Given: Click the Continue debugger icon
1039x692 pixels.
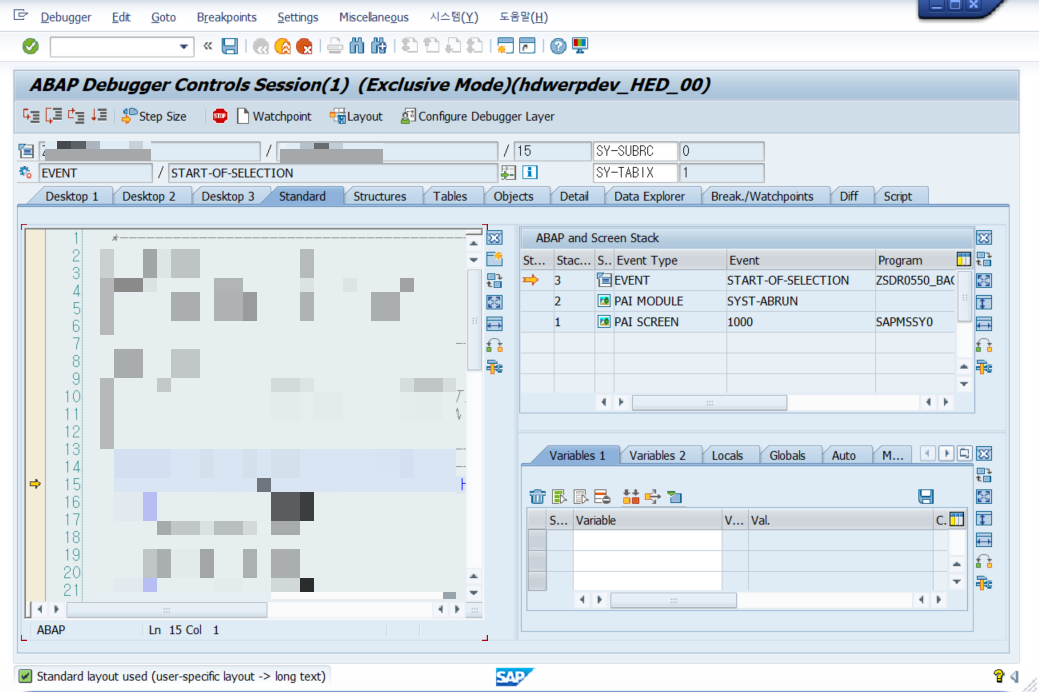Looking at the screenshot, I should pos(99,116).
